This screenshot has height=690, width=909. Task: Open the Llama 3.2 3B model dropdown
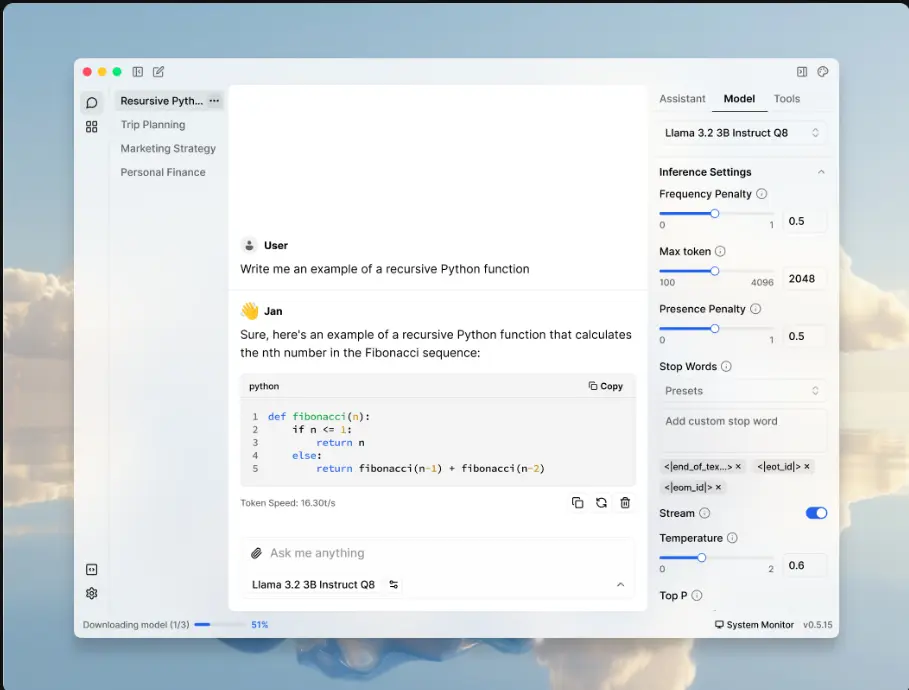click(742, 133)
